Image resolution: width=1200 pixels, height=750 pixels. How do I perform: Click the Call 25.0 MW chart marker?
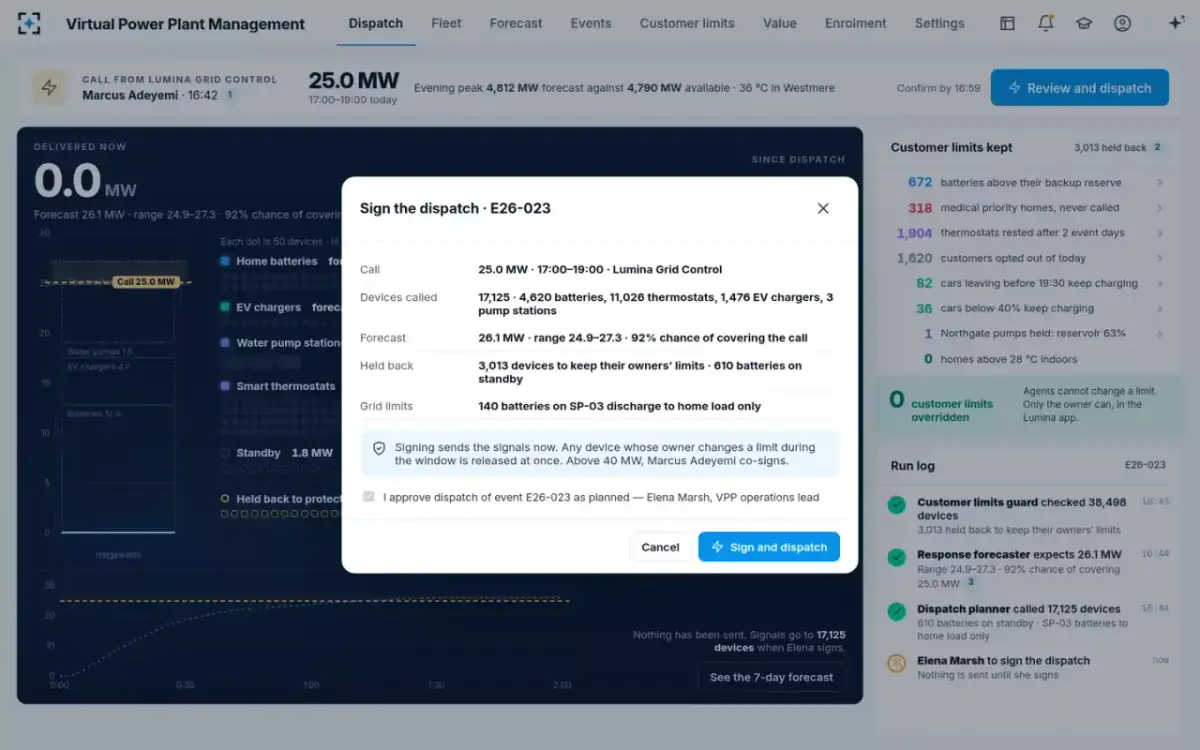(x=146, y=282)
